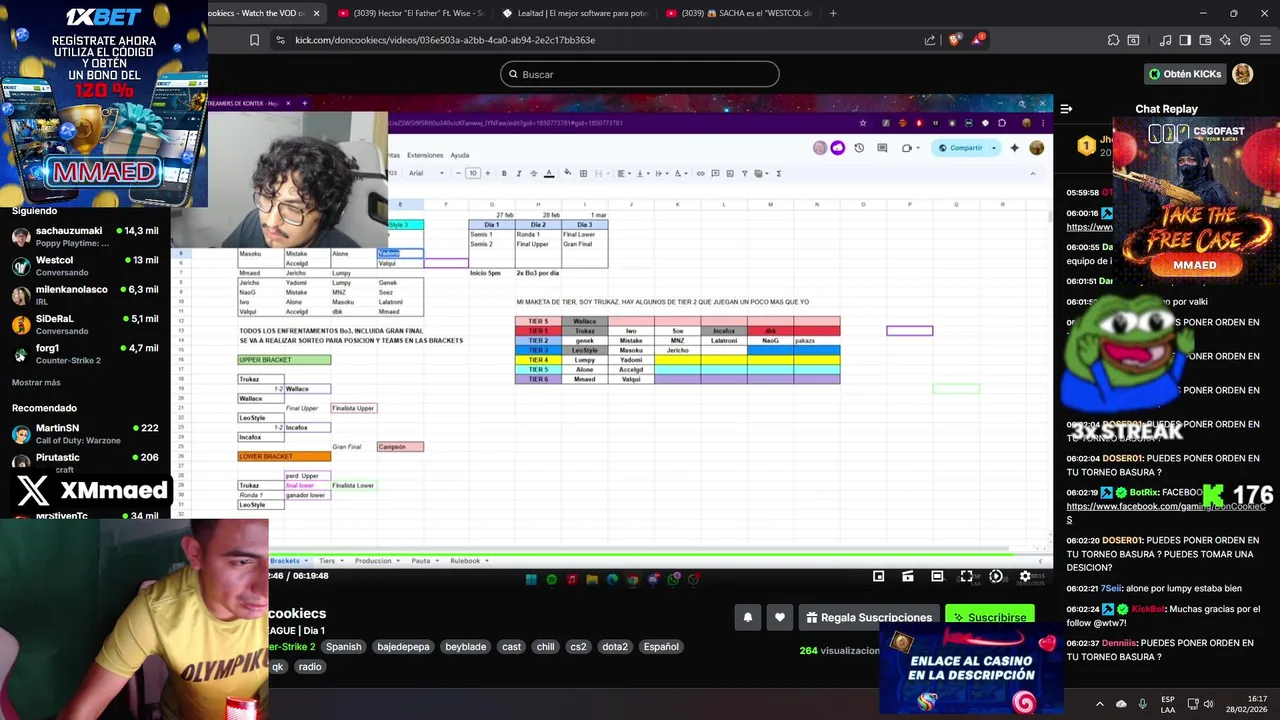This screenshot has height=720, width=1280.
Task: Open SiDeRaL channel in the sidebar
Action: (86, 323)
